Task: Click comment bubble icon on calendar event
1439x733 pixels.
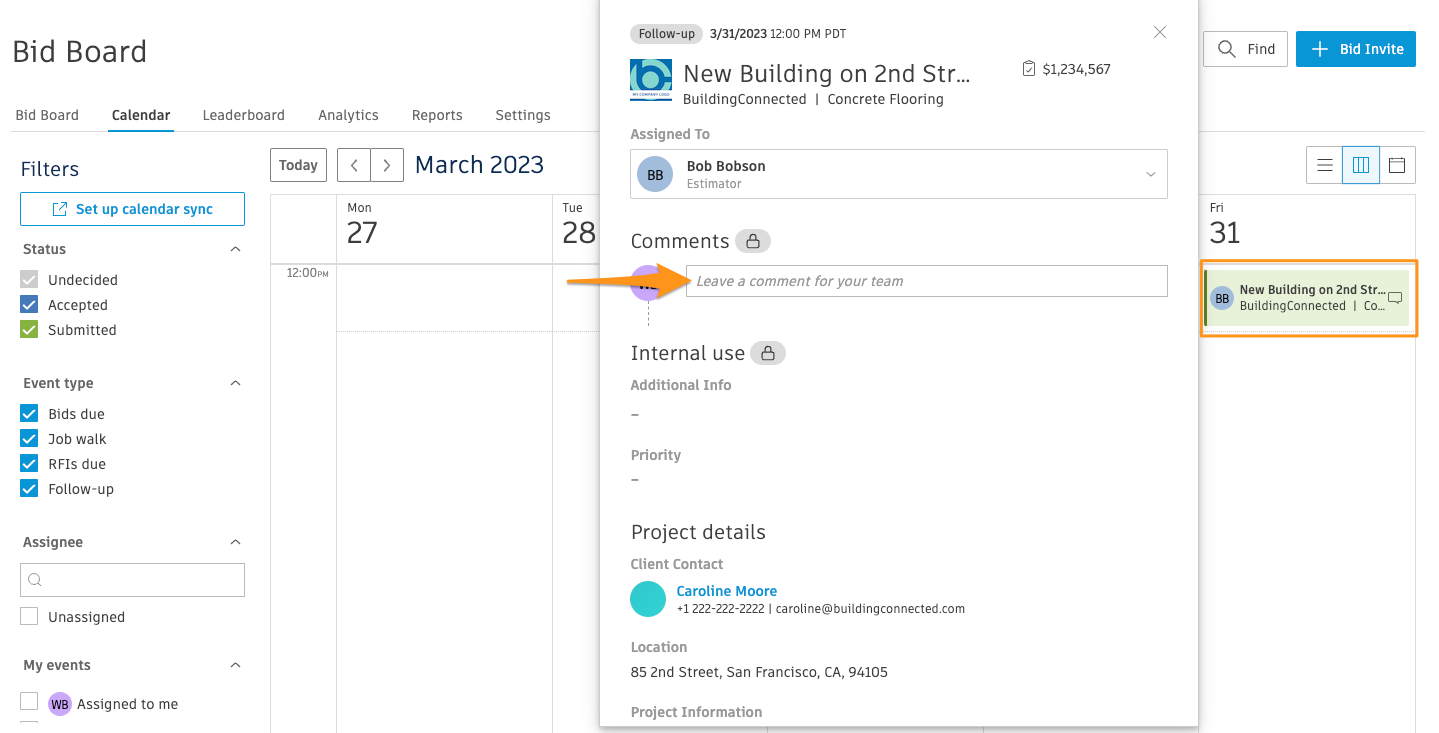Action: 1395,298
